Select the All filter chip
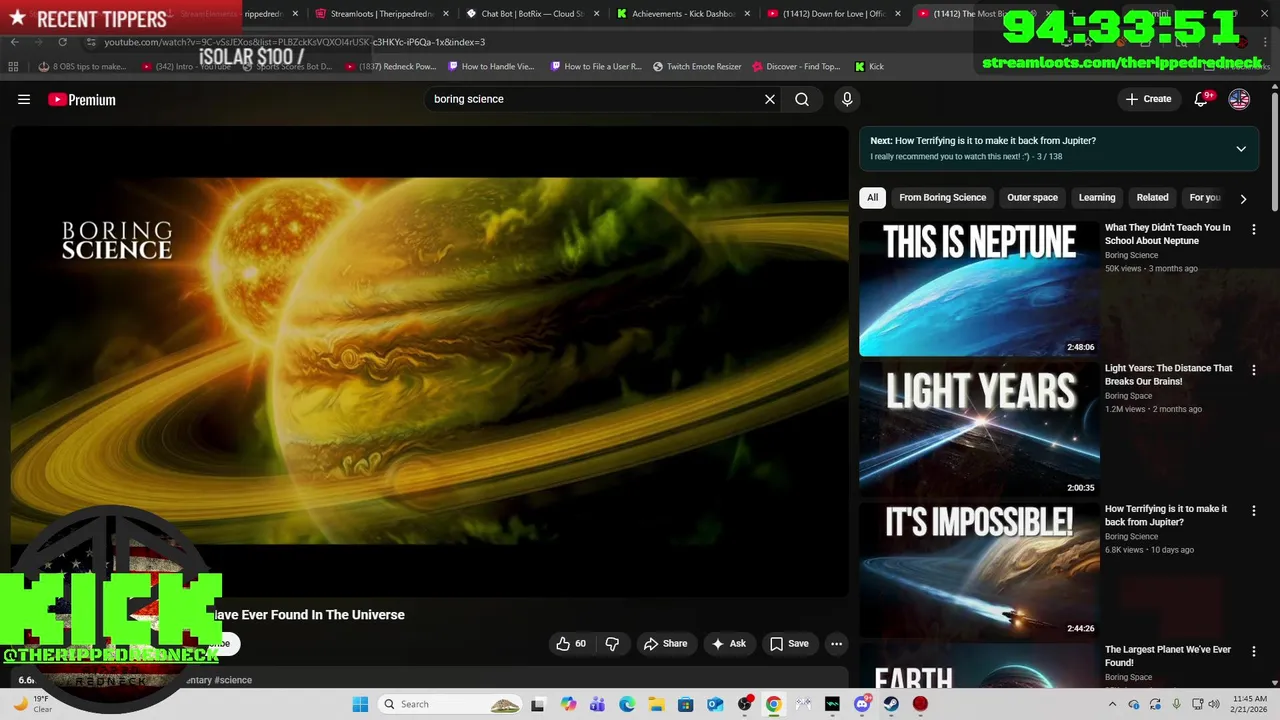This screenshot has height=720, width=1280. [872, 198]
